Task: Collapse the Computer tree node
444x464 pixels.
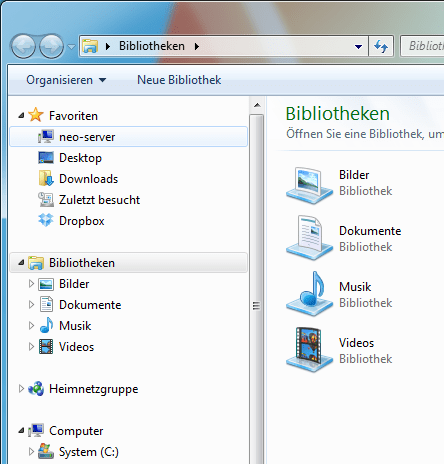Action: tap(21, 431)
